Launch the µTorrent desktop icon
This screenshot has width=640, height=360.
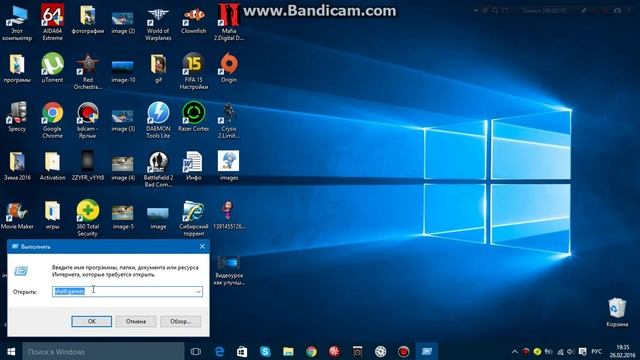pyautogui.click(x=52, y=68)
